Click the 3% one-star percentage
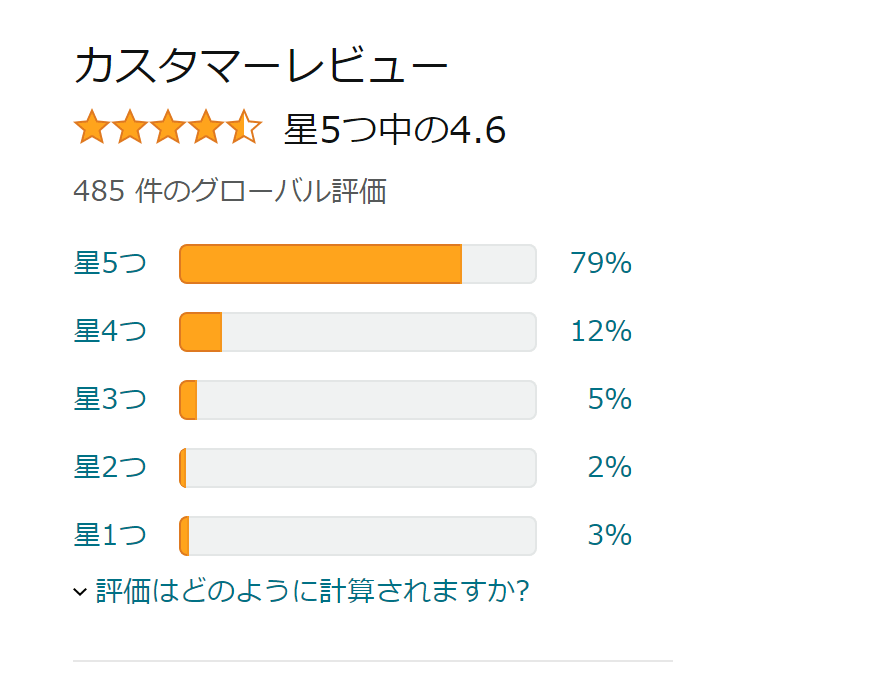 pos(609,536)
